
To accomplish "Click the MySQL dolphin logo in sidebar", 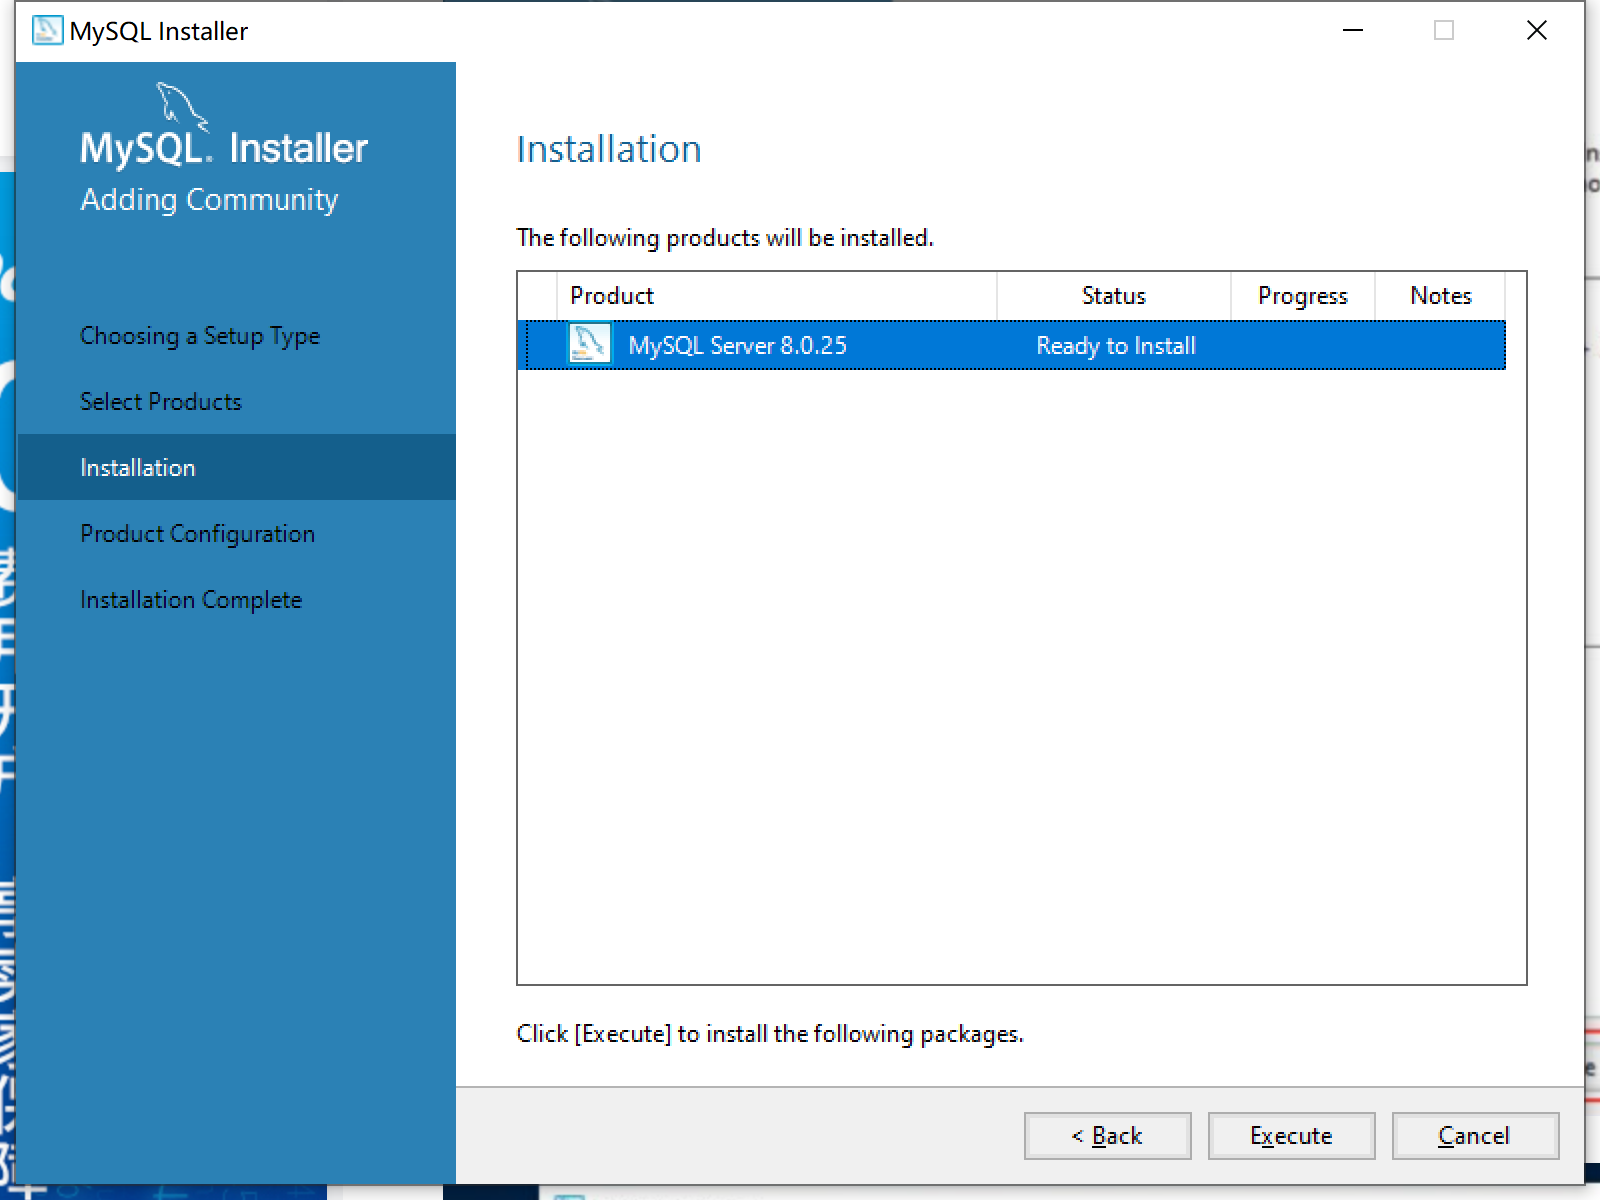I will pos(183,107).
